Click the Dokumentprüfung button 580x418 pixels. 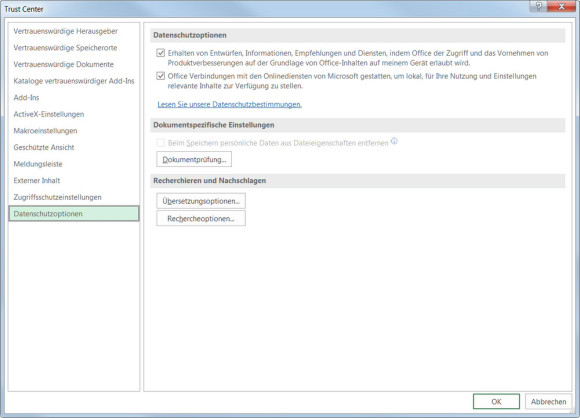point(194,159)
